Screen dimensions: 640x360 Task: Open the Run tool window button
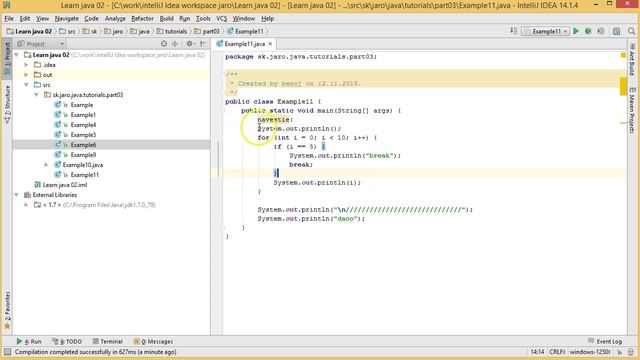click(x=29, y=341)
